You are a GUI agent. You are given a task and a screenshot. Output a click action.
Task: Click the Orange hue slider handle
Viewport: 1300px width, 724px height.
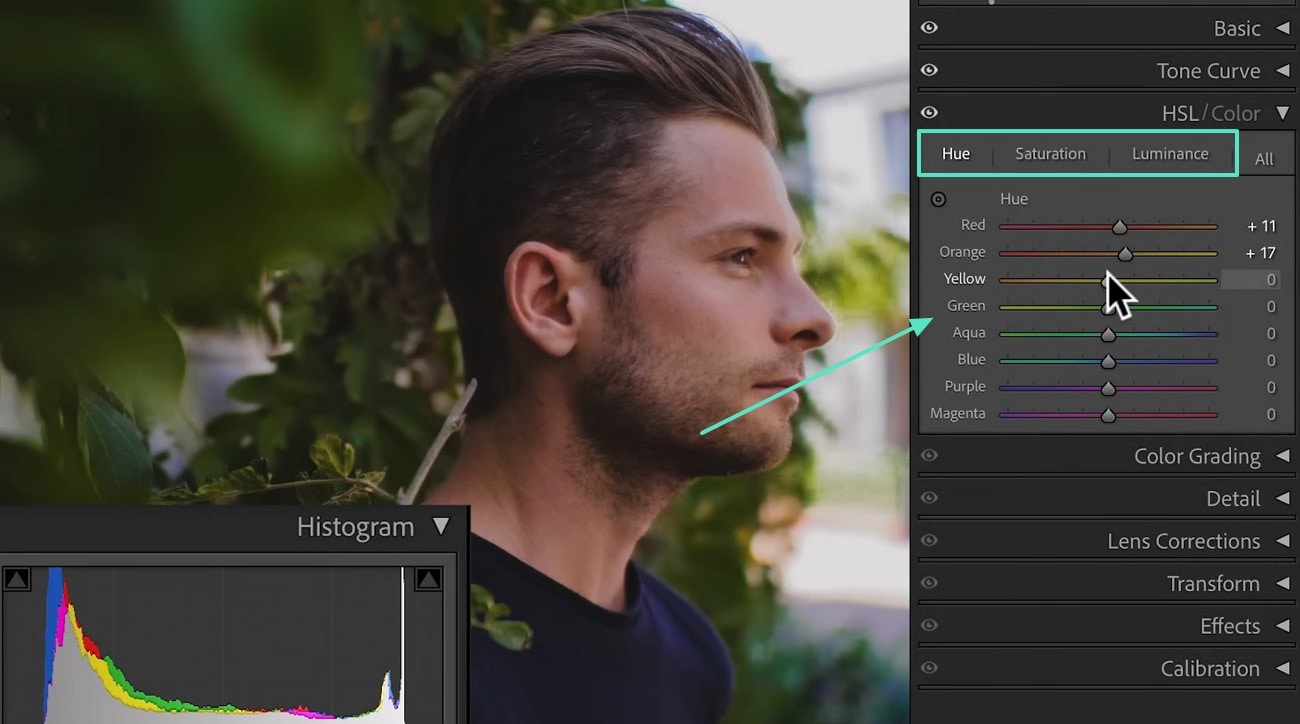point(1125,254)
